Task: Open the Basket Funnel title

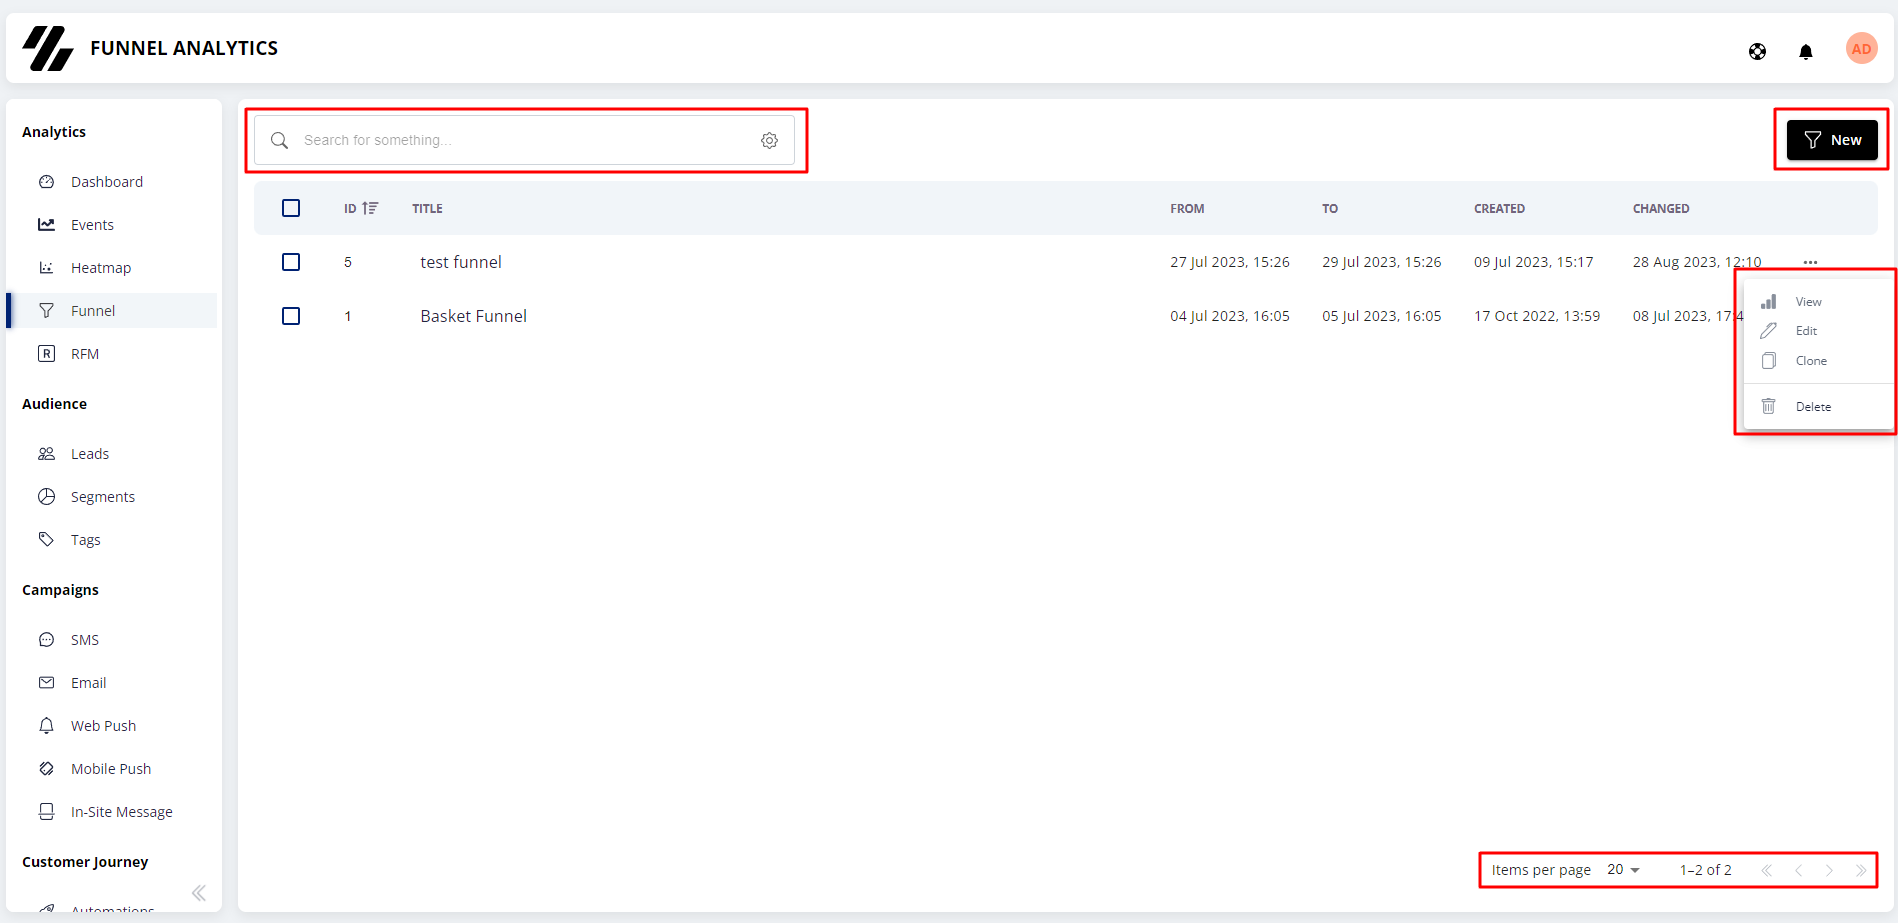Action: pos(473,316)
